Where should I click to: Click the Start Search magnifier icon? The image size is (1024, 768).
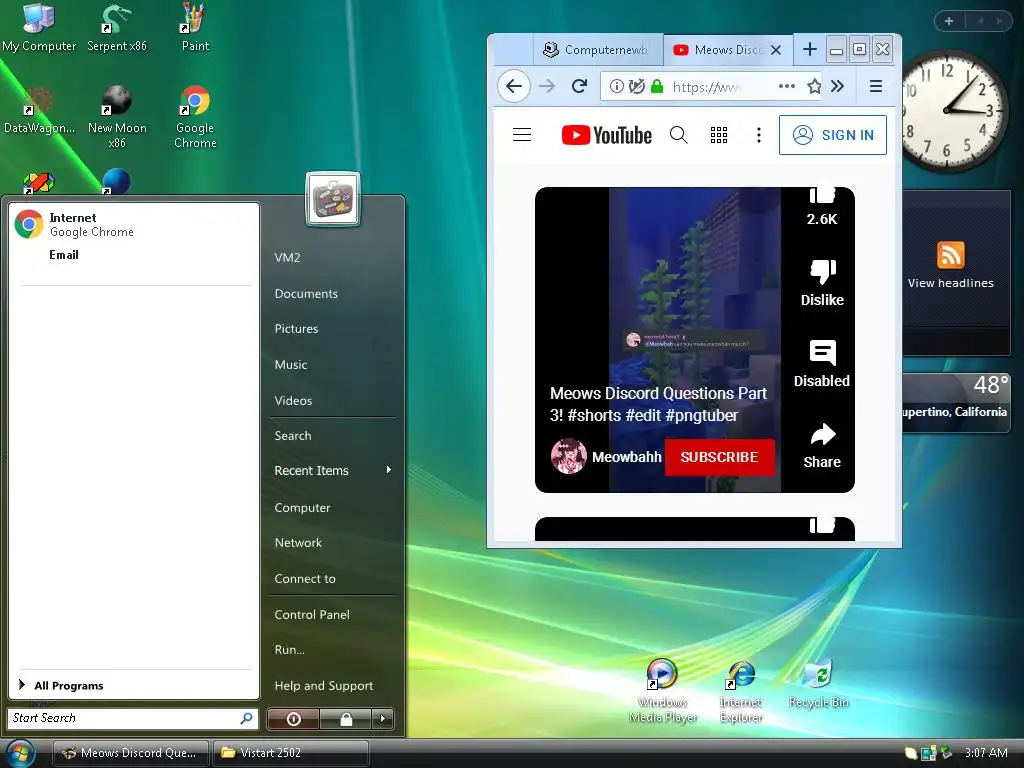[246, 718]
